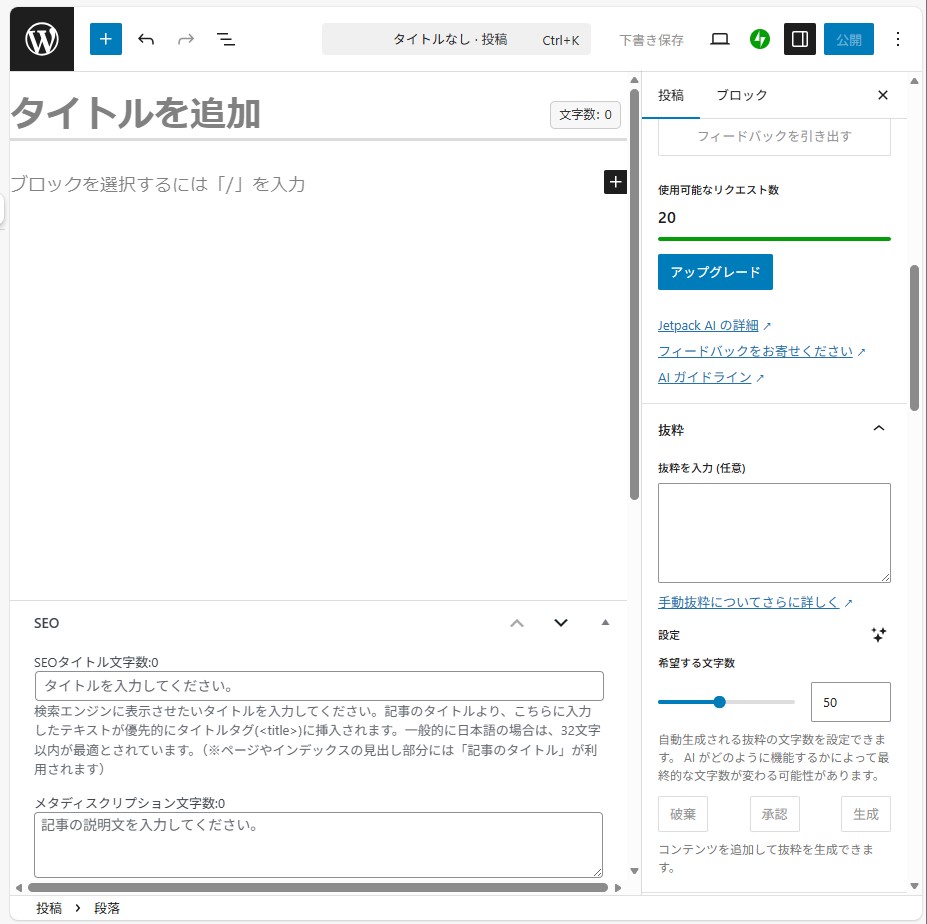Select the 投稿 tab in sidebar
927x924 pixels.
(671, 95)
